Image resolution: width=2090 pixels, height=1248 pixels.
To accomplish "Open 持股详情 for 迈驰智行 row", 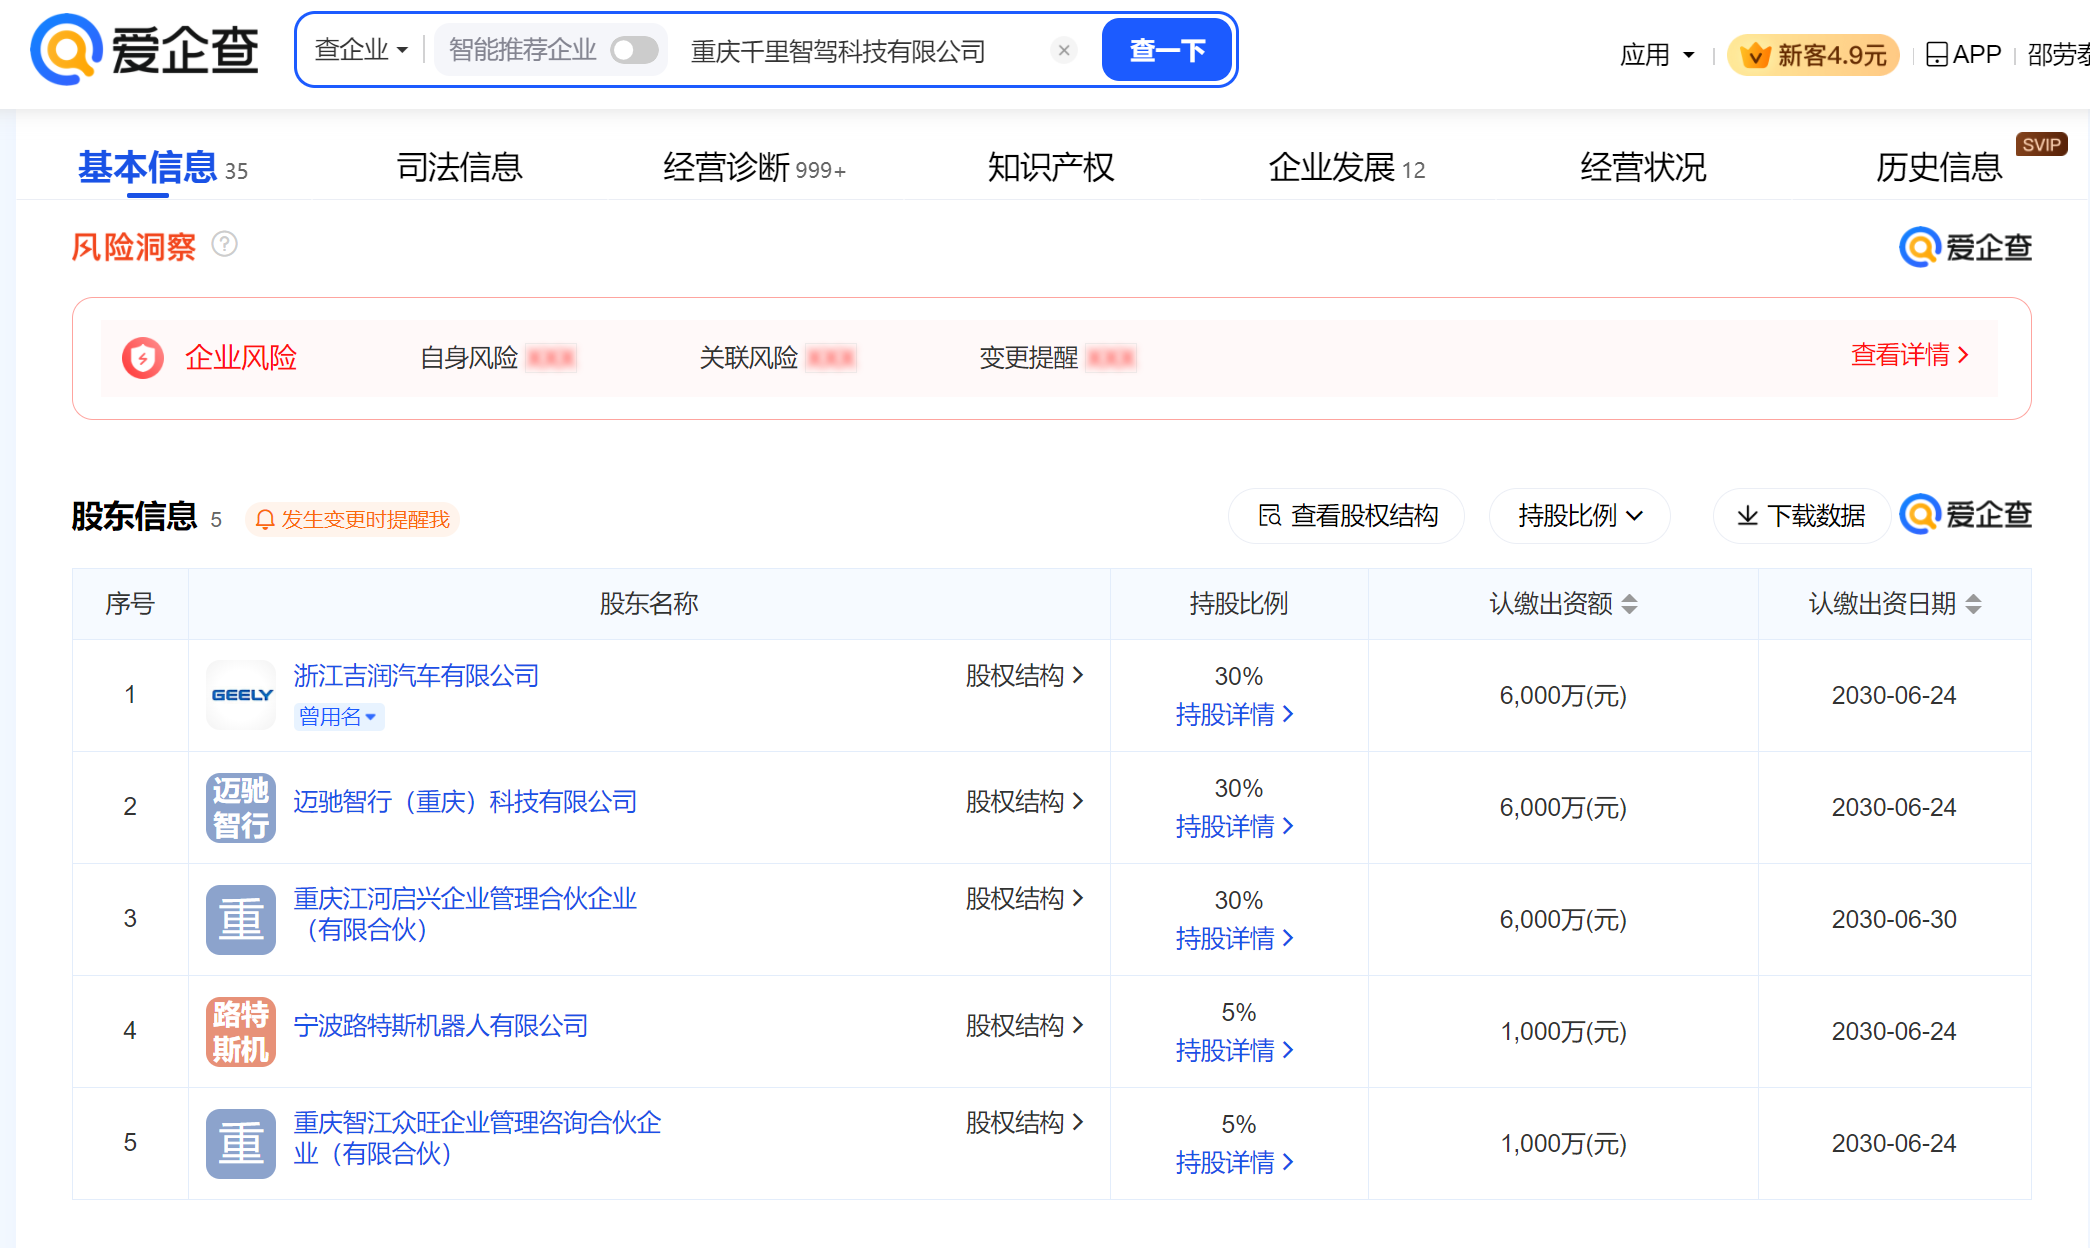I will click(x=1234, y=826).
